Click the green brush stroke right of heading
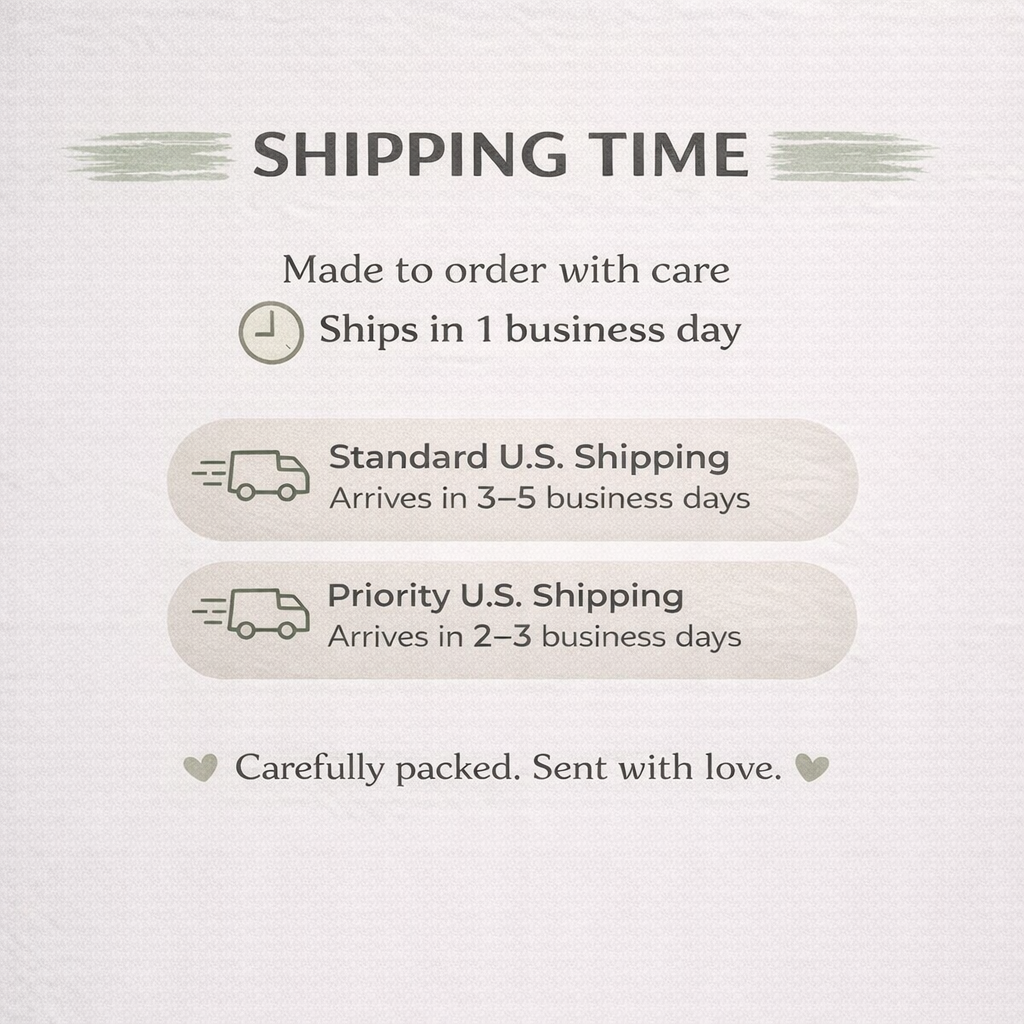Image resolution: width=1024 pixels, height=1024 pixels. pyautogui.click(x=850, y=156)
